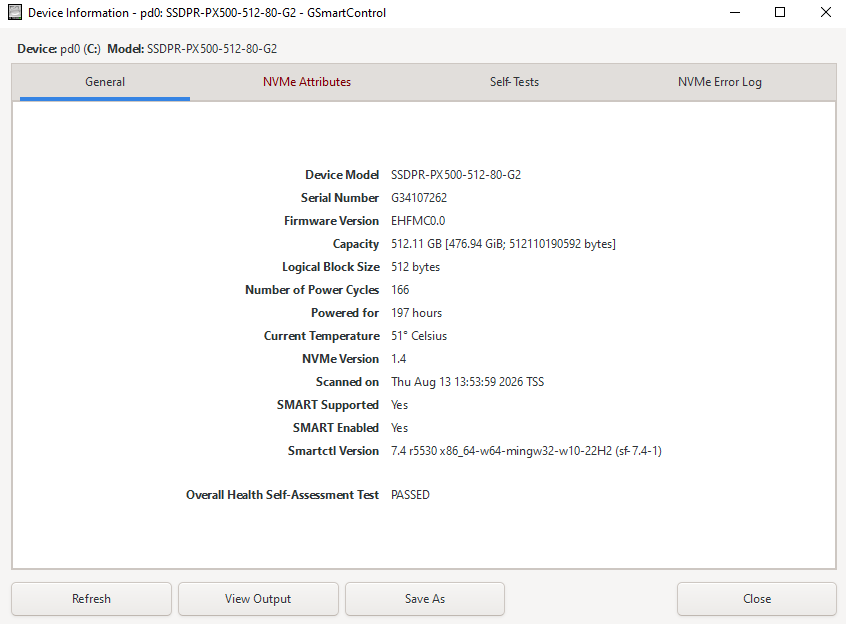Click Save As button
Viewport: 846px width, 624px height.
pos(425,599)
